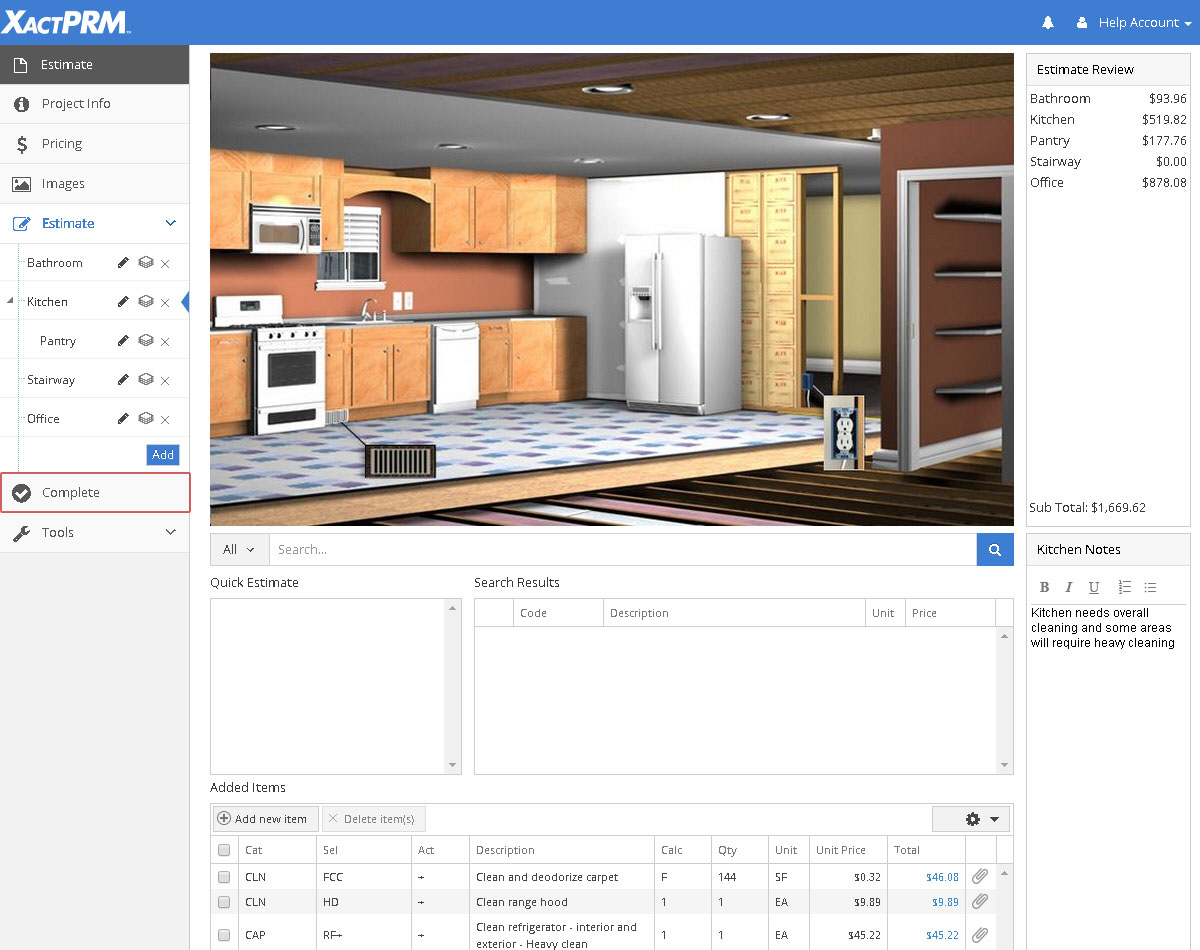
Task: Select the Clean range hood row checkbox
Action: [224, 902]
